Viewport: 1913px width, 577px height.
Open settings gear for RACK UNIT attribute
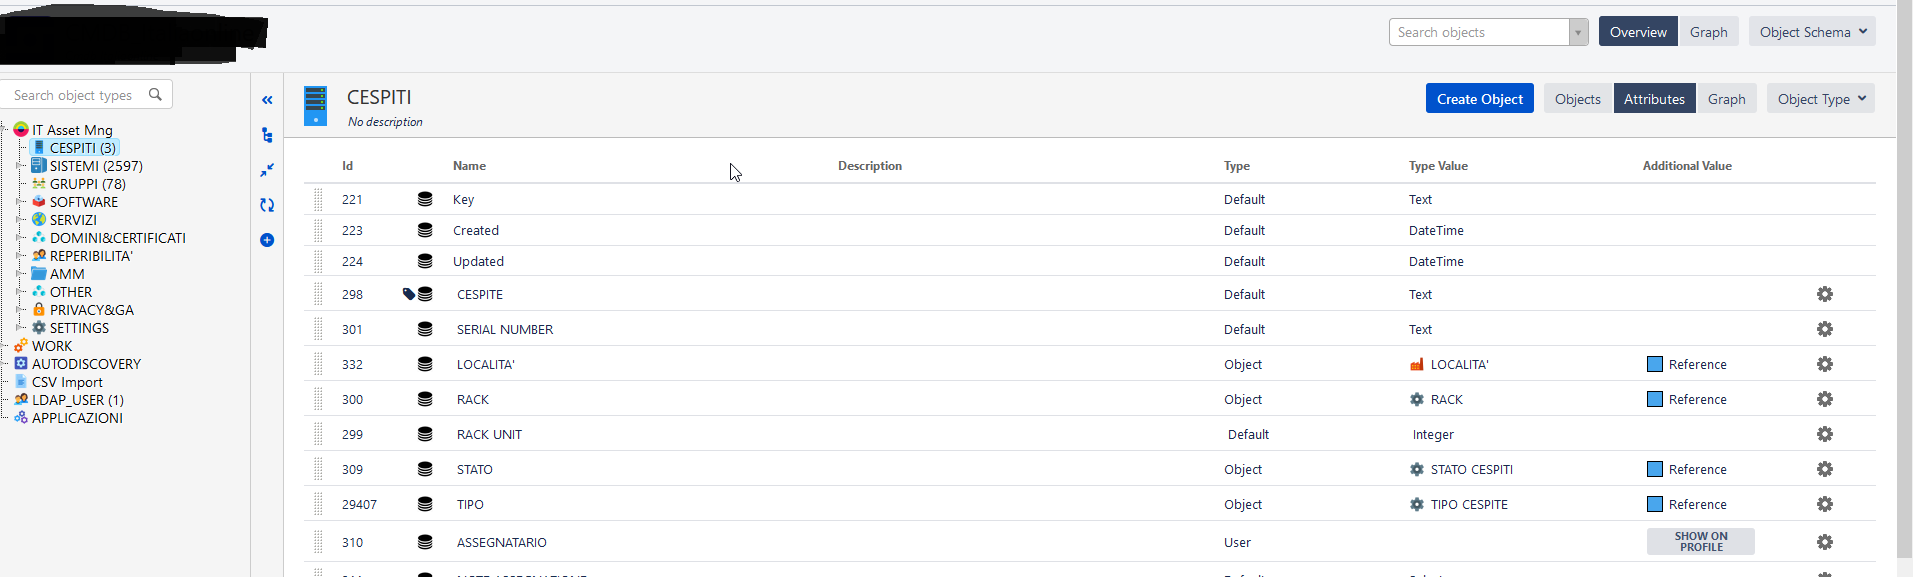pyautogui.click(x=1825, y=434)
